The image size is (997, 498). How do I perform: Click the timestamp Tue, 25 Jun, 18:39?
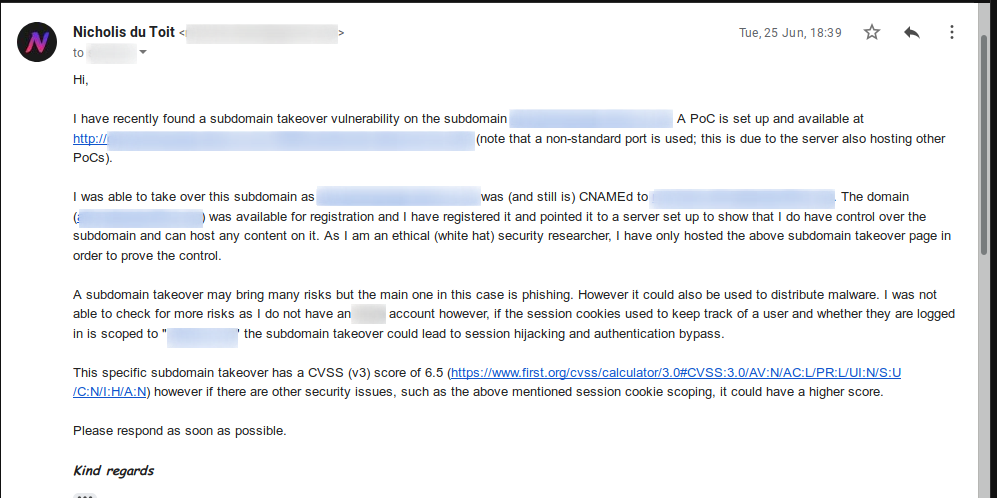click(x=790, y=32)
